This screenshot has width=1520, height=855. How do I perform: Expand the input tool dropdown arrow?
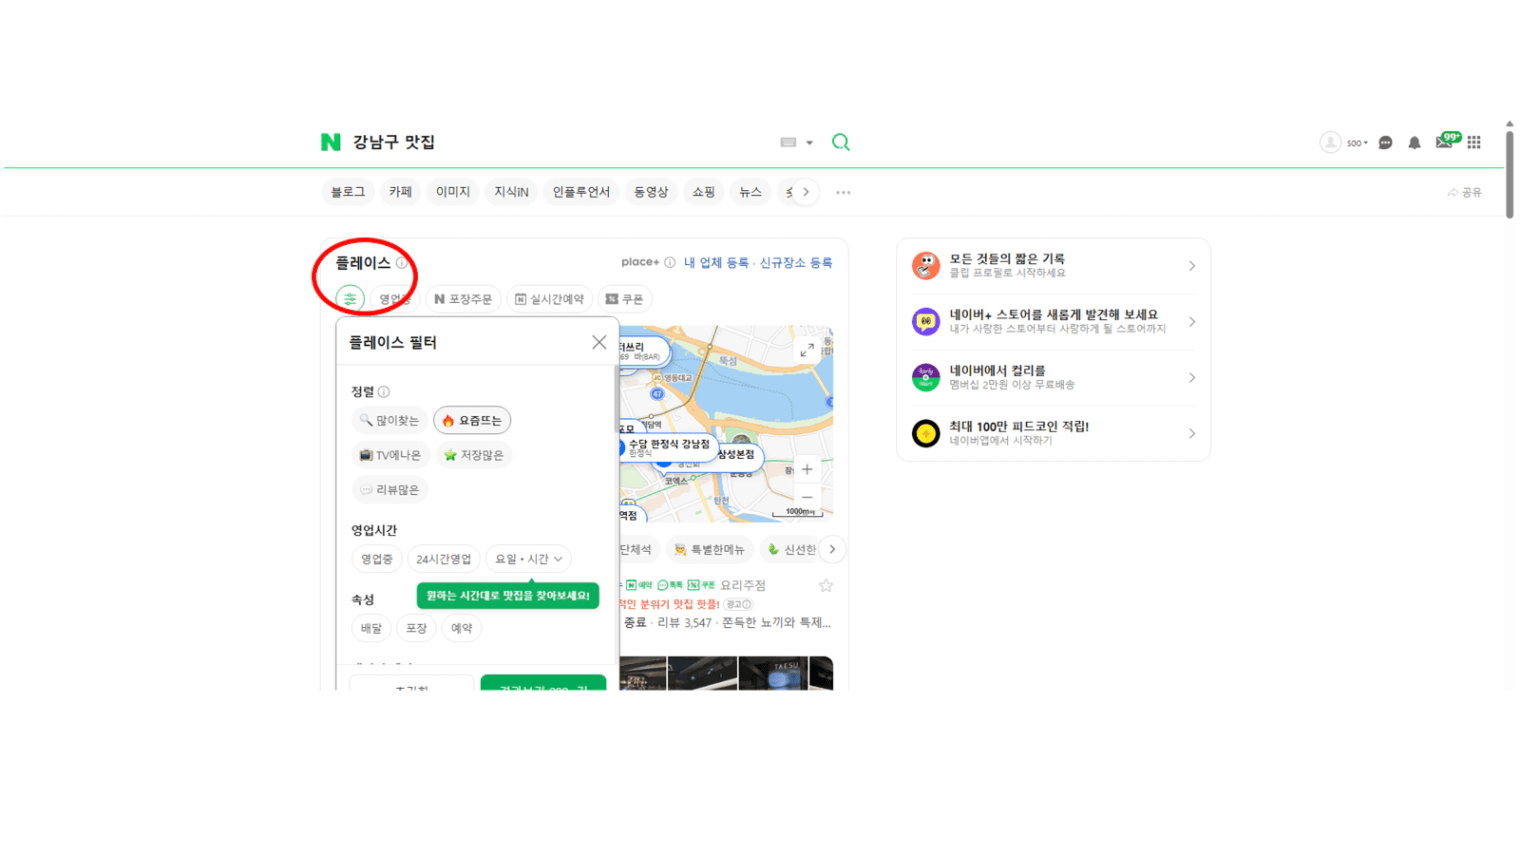pyautogui.click(x=809, y=143)
